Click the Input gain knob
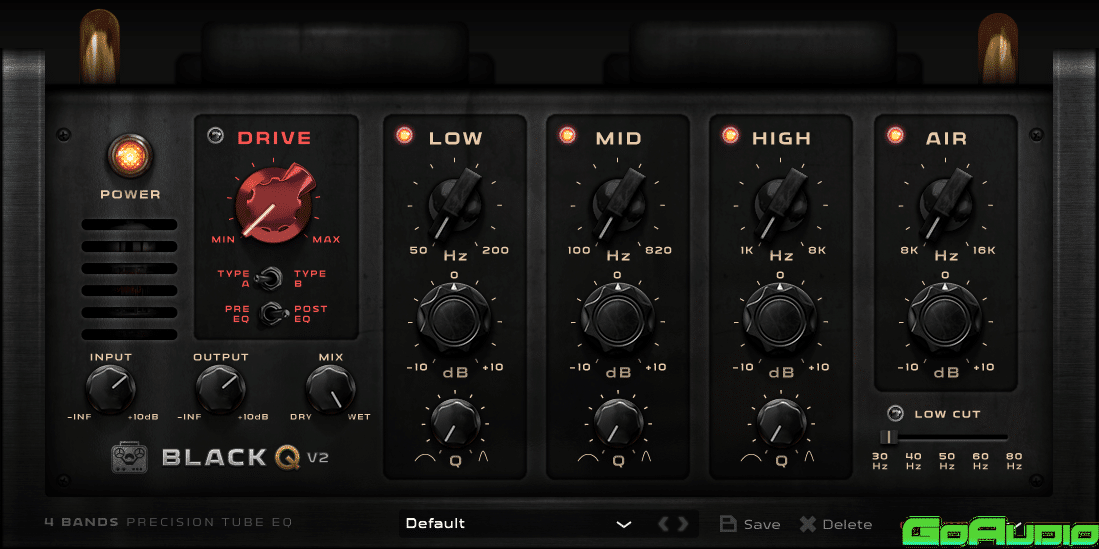 [110, 388]
